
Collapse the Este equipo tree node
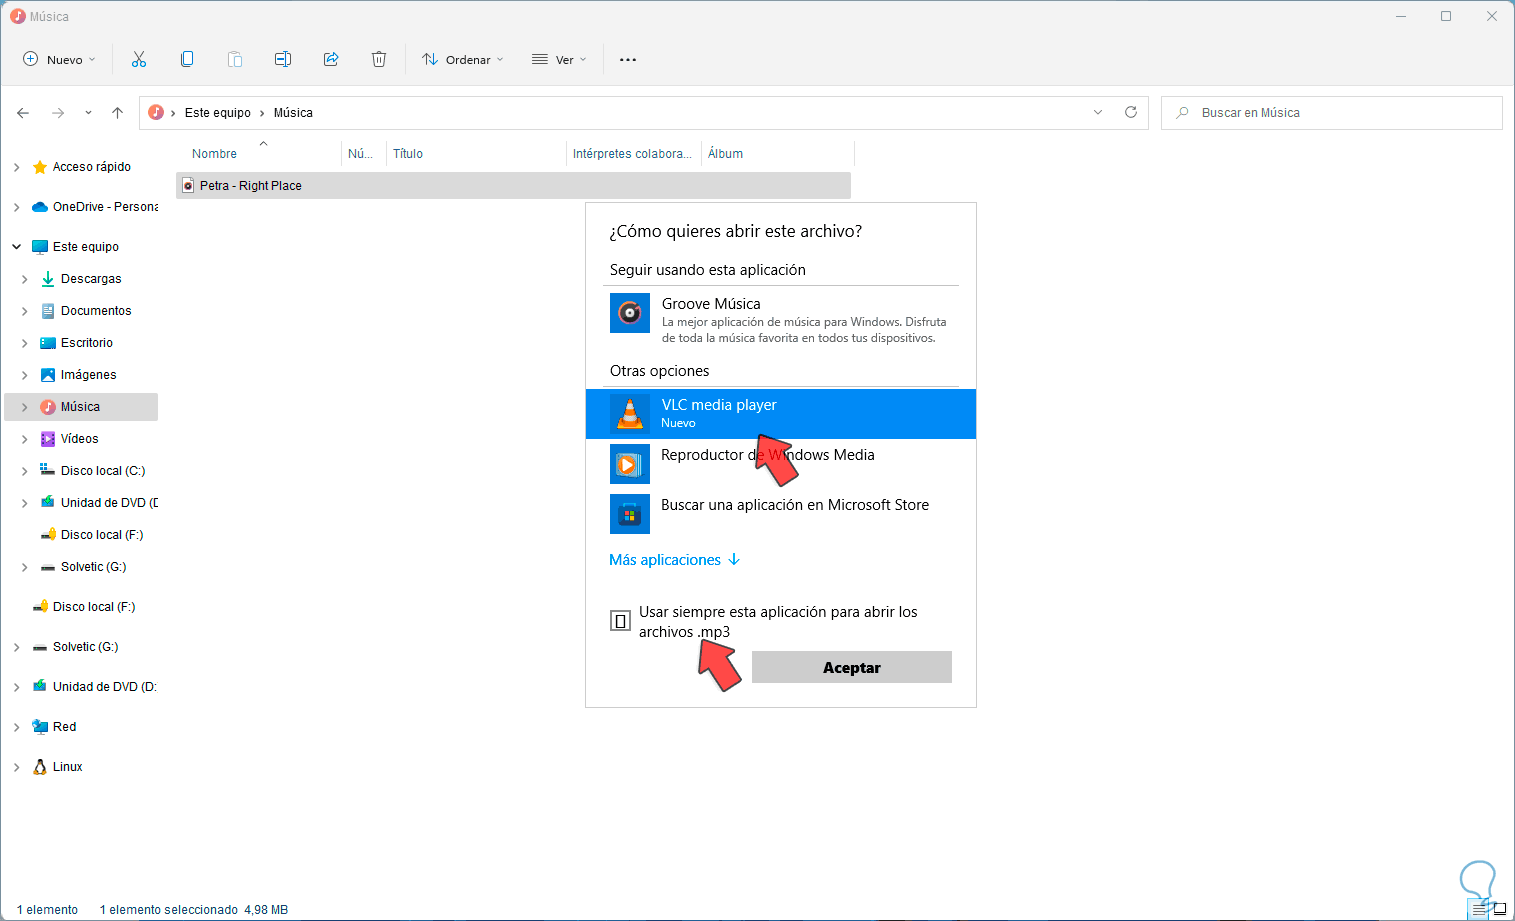click(x=17, y=247)
